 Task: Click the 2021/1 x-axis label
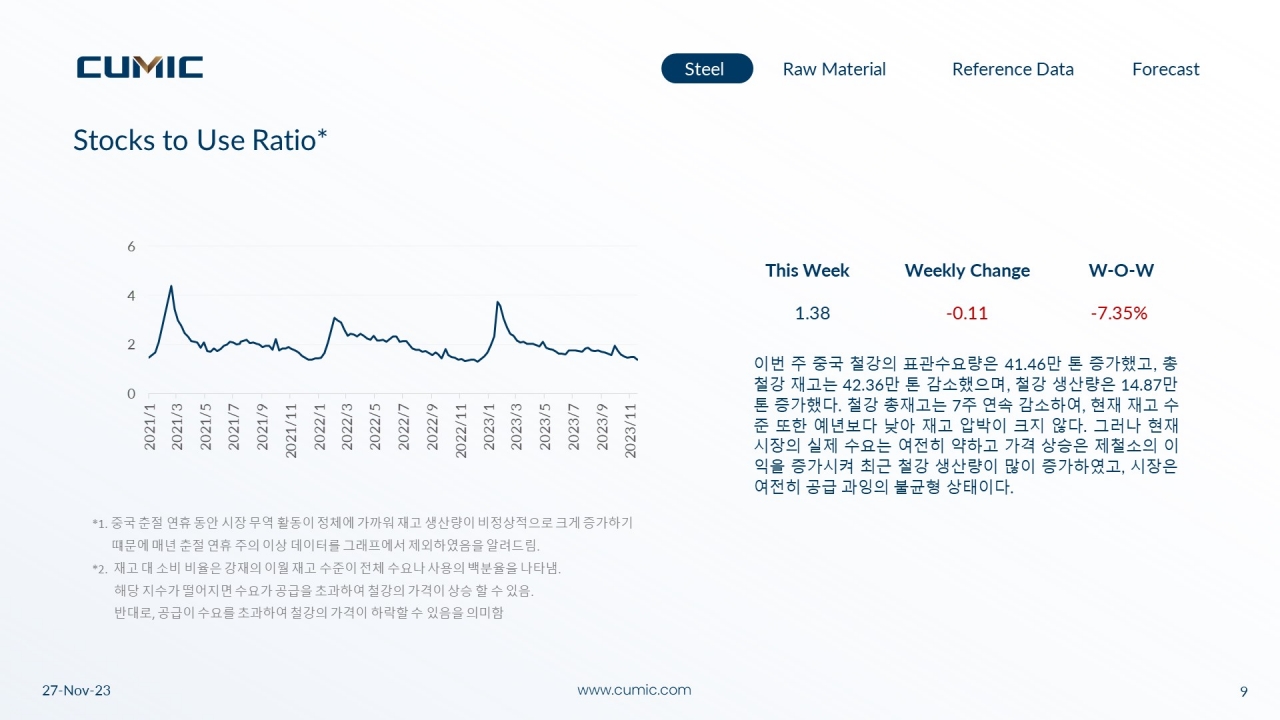(150, 426)
